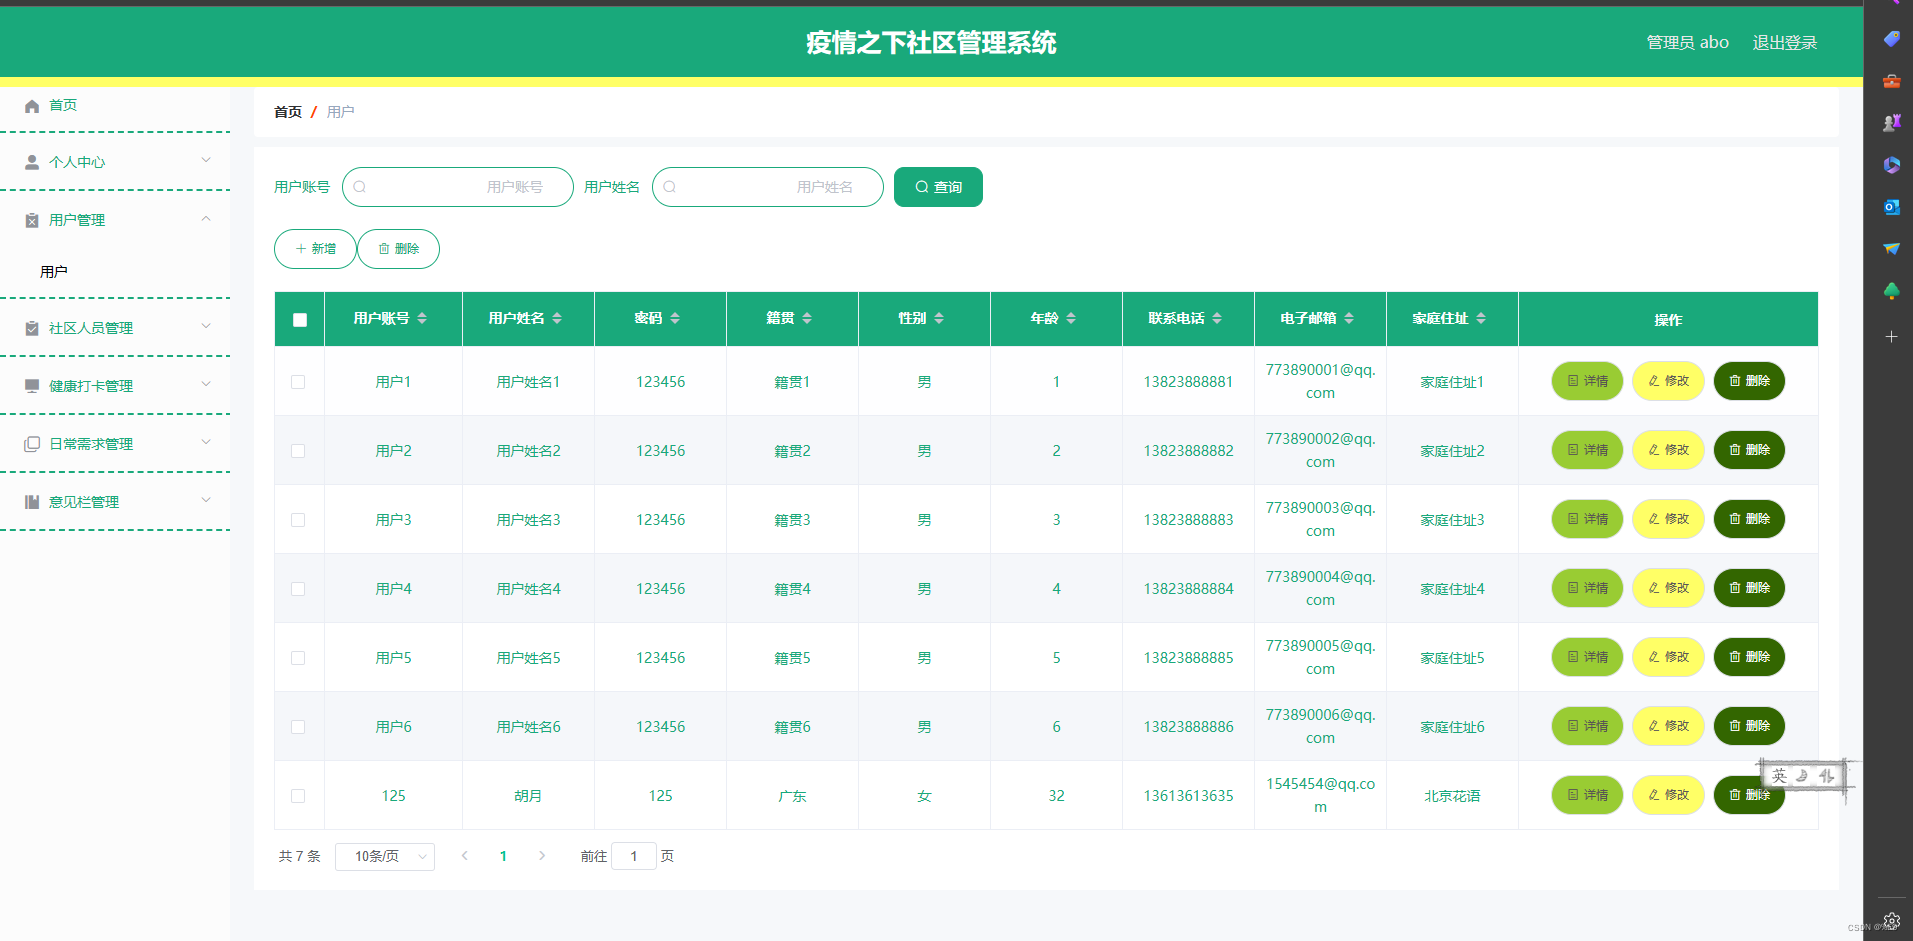Check the row for 用户1
Image resolution: width=1913 pixels, height=941 pixels.
pos(298,382)
